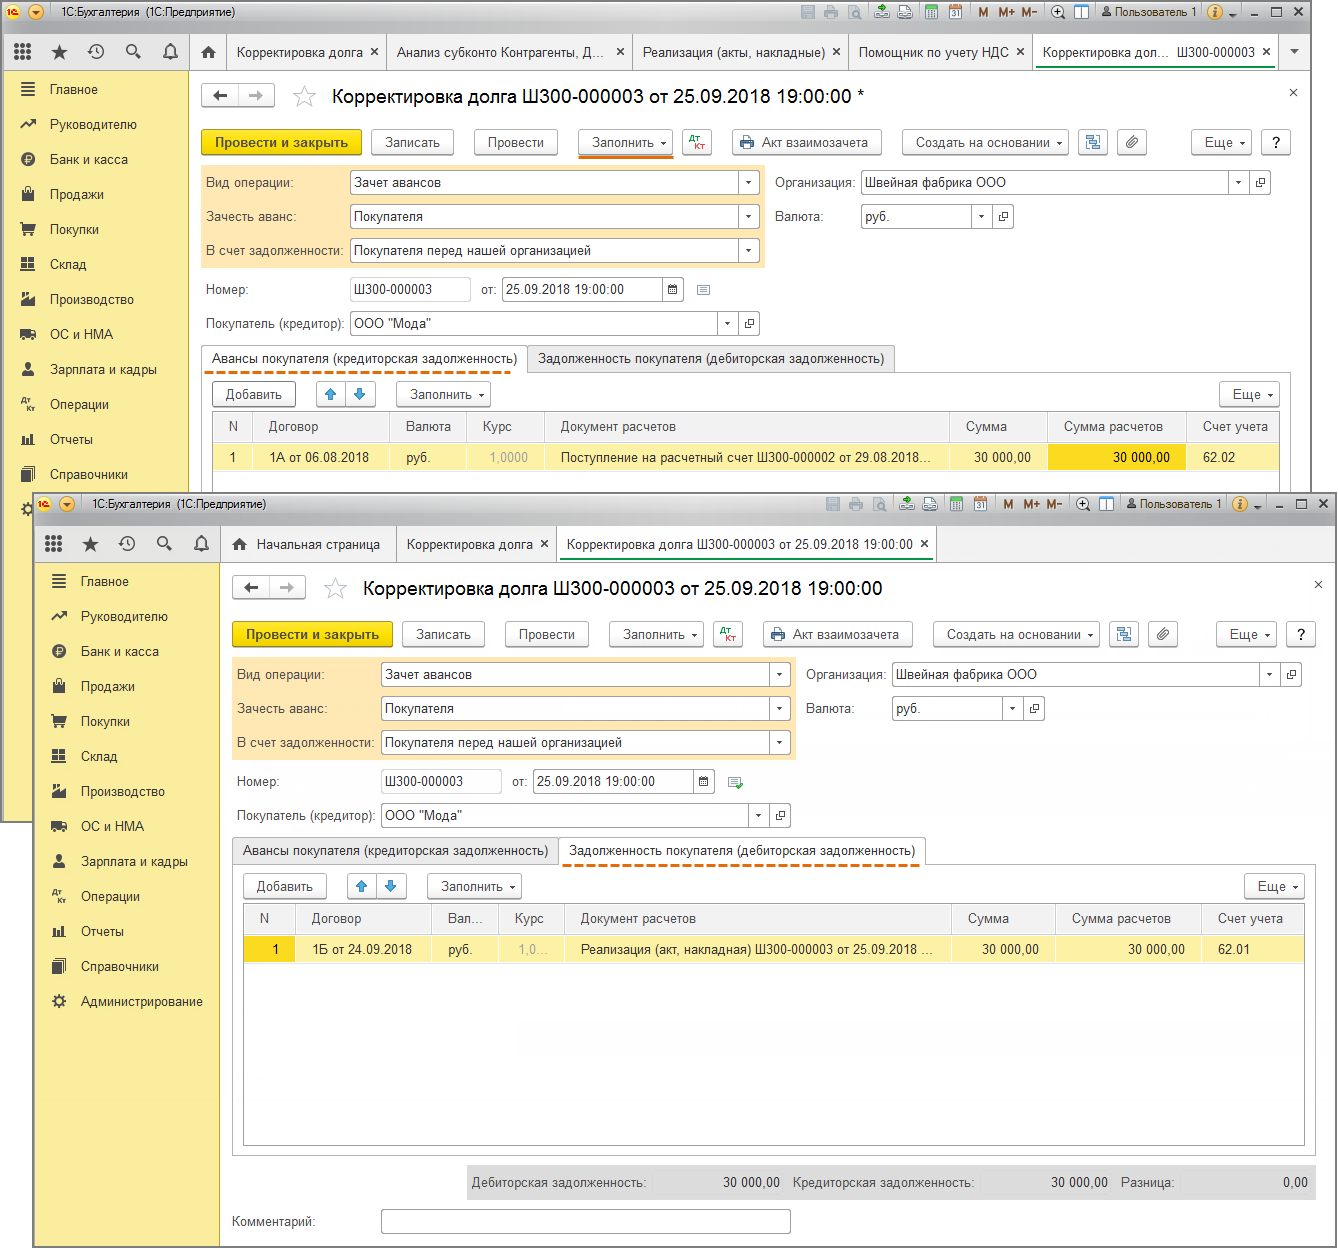
Task: Open Авансы покупателя tab in the front window
Action: coord(395,851)
